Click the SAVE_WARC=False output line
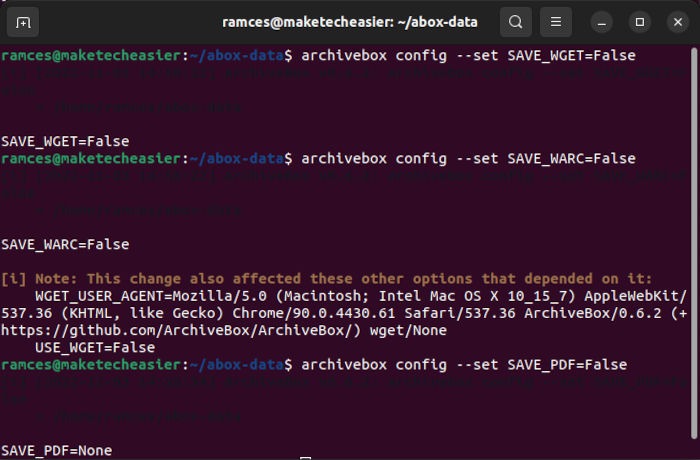 [65, 245]
